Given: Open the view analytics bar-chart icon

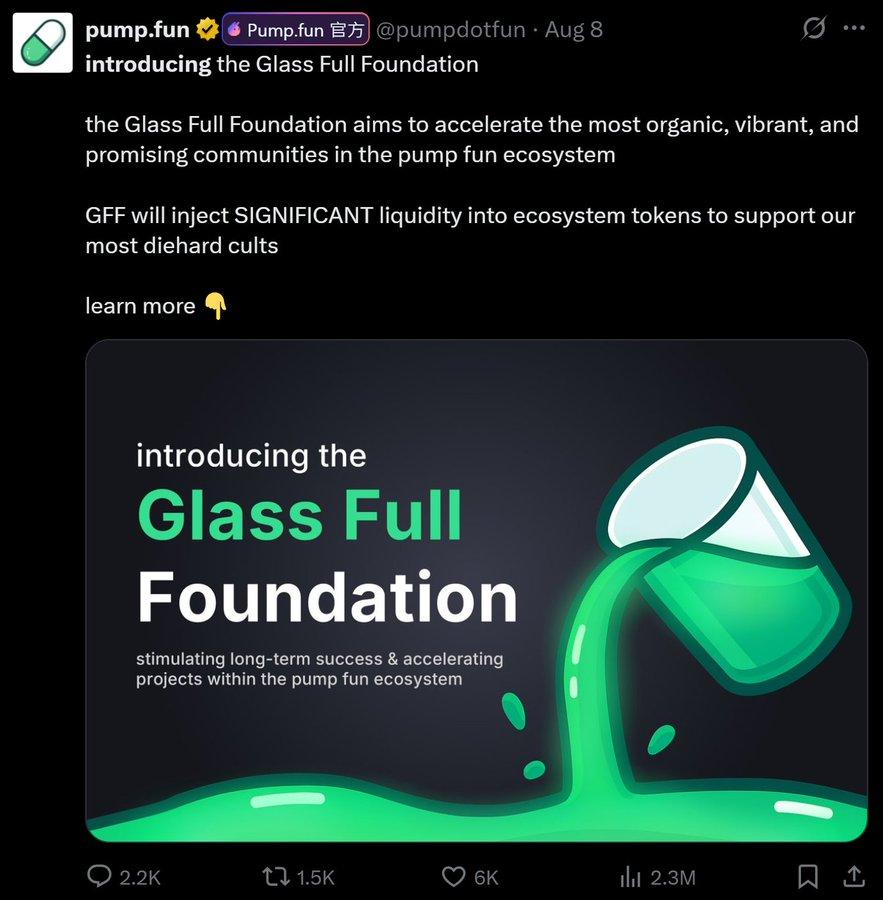Looking at the screenshot, I should 630,877.
